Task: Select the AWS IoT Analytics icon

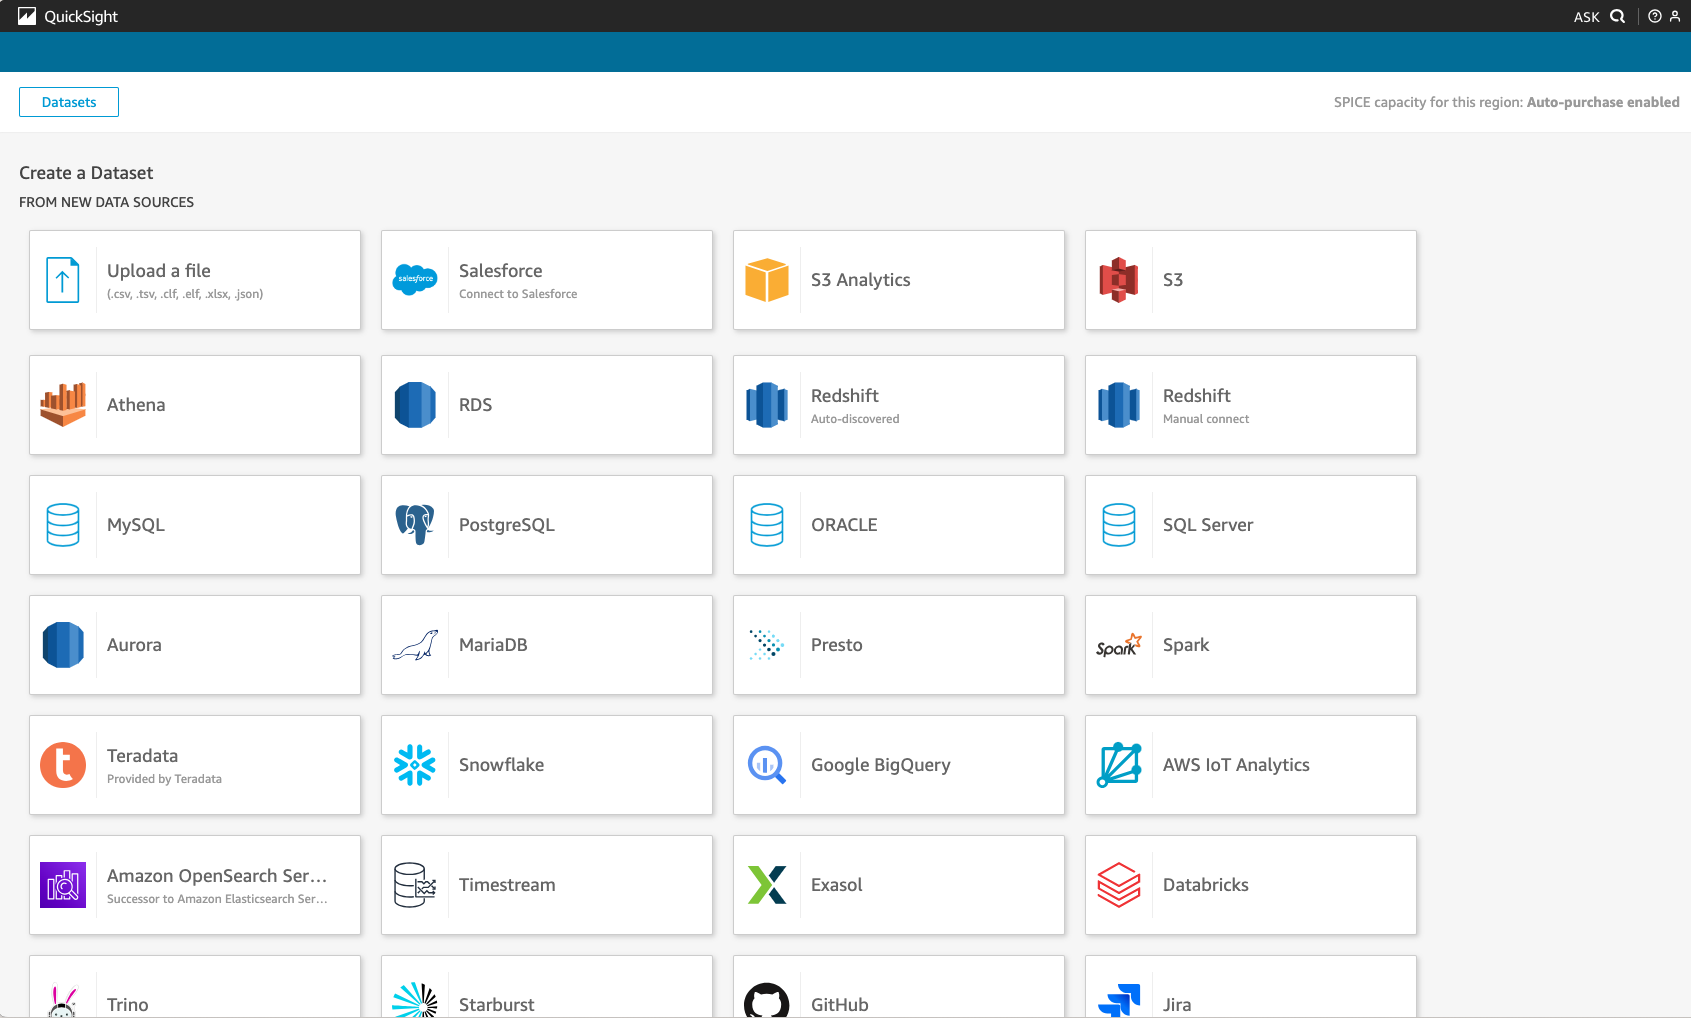Action: pyautogui.click(x=1119, y=765)
